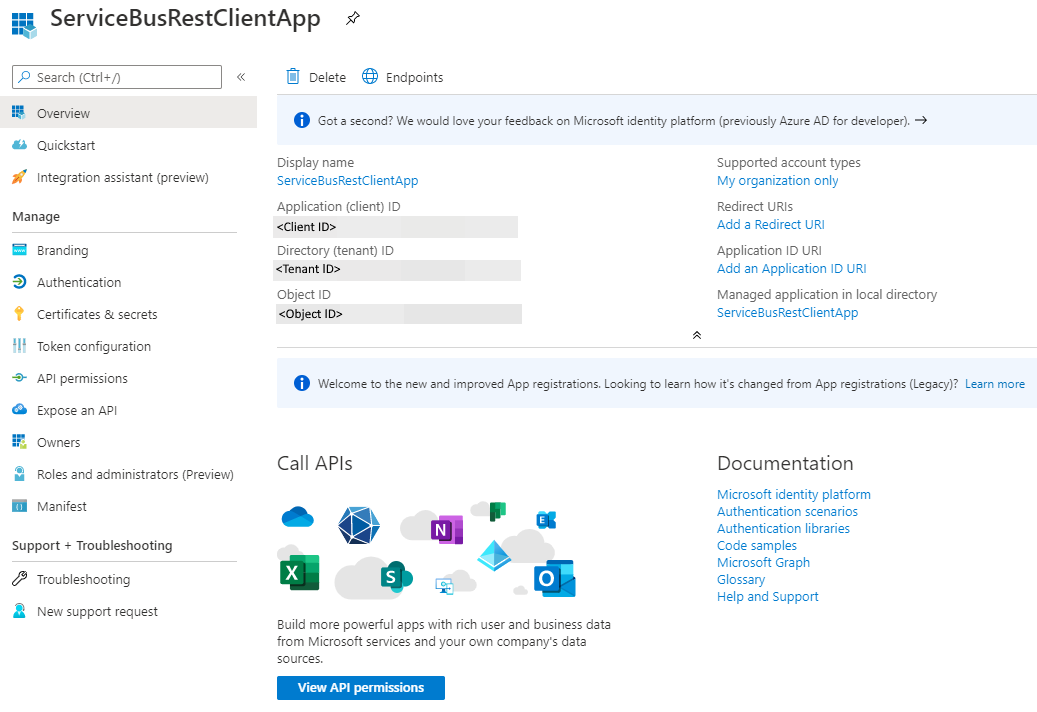Click the Authentication arrow icon

coord(20,282)
